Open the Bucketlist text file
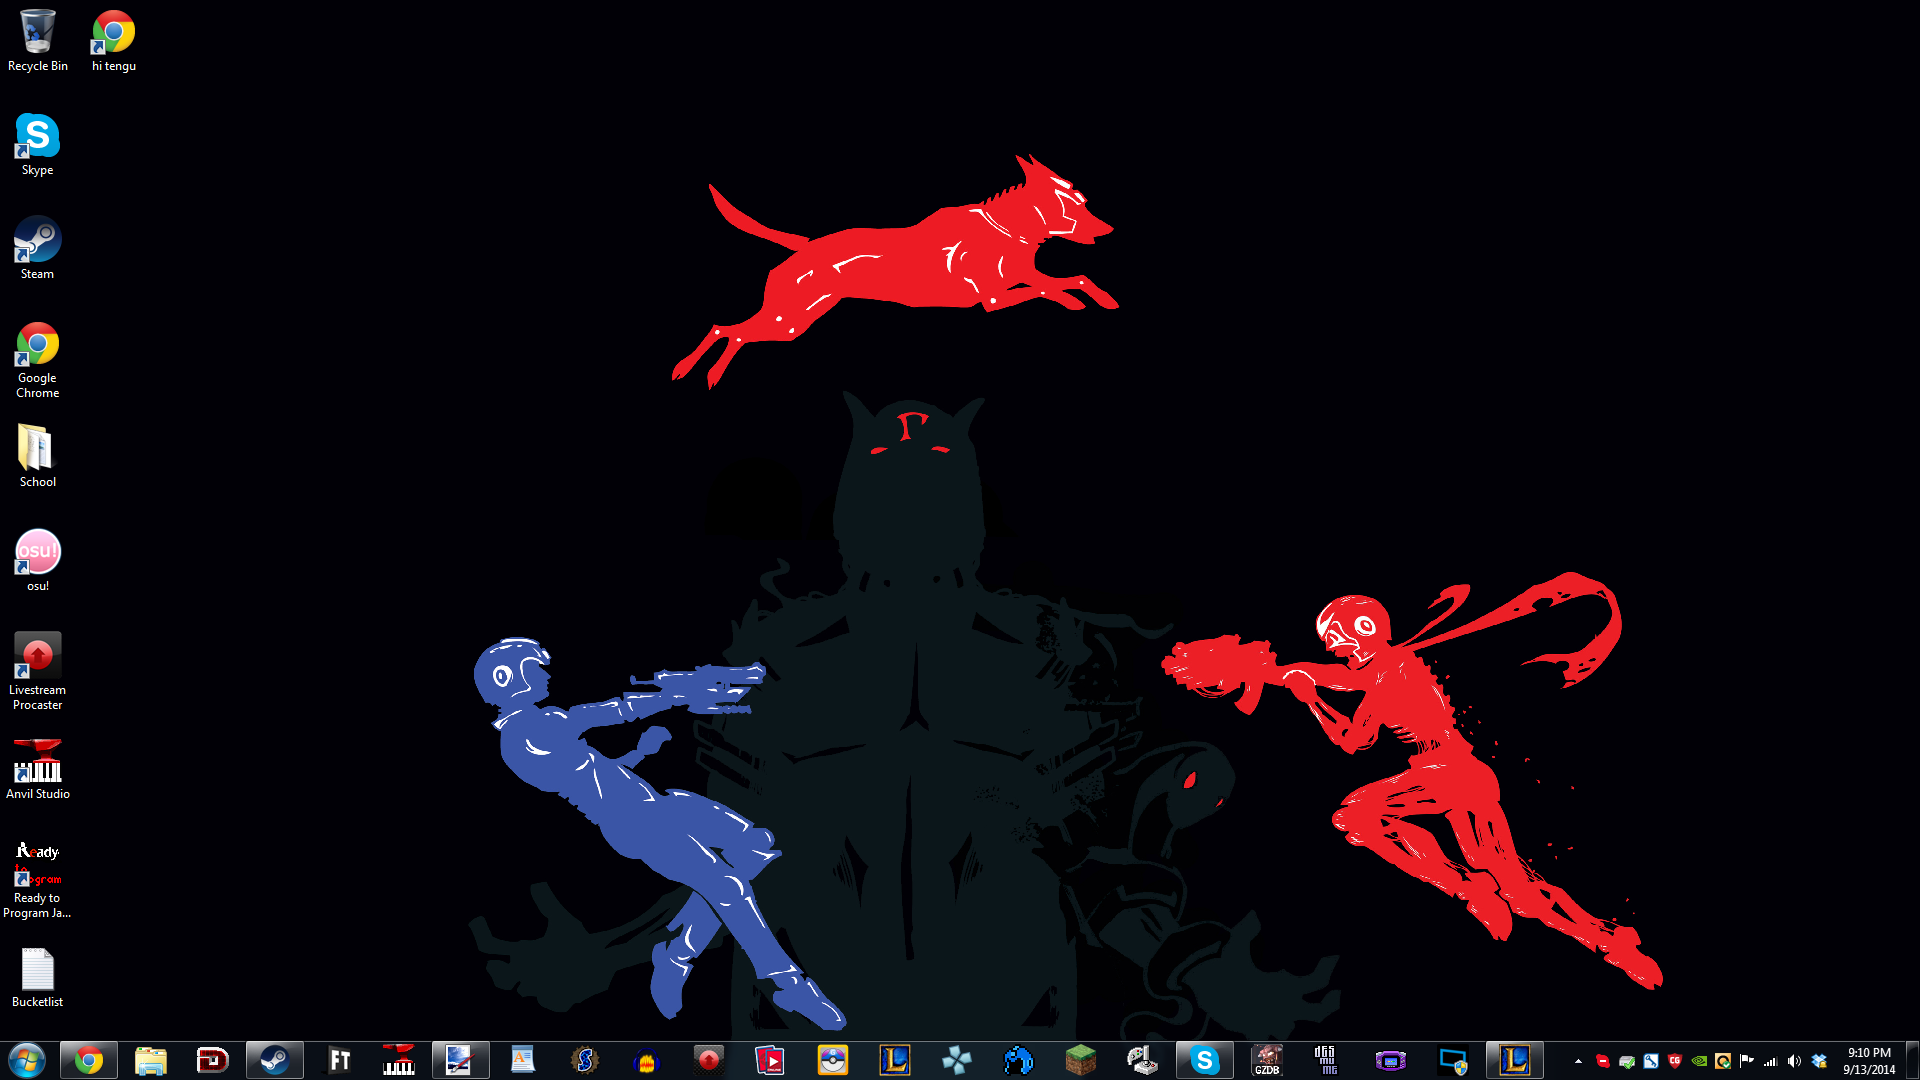 pos(37,969)
